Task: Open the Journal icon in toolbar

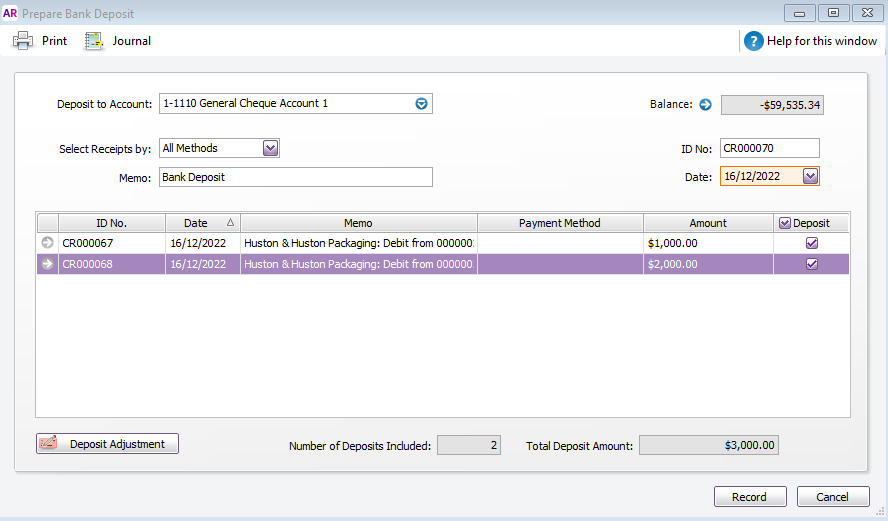Action: [95, 41]
